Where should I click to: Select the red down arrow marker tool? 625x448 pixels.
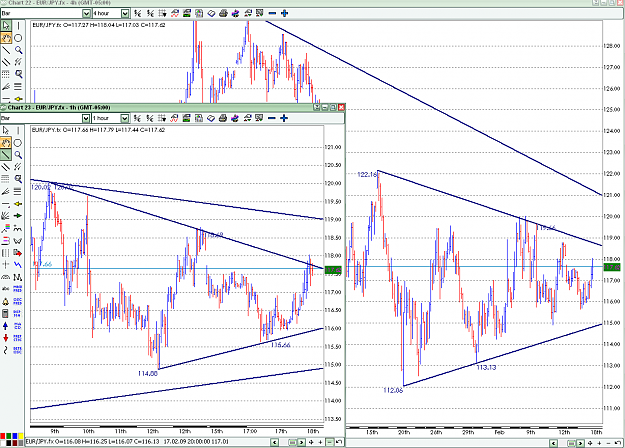[6, 338]
